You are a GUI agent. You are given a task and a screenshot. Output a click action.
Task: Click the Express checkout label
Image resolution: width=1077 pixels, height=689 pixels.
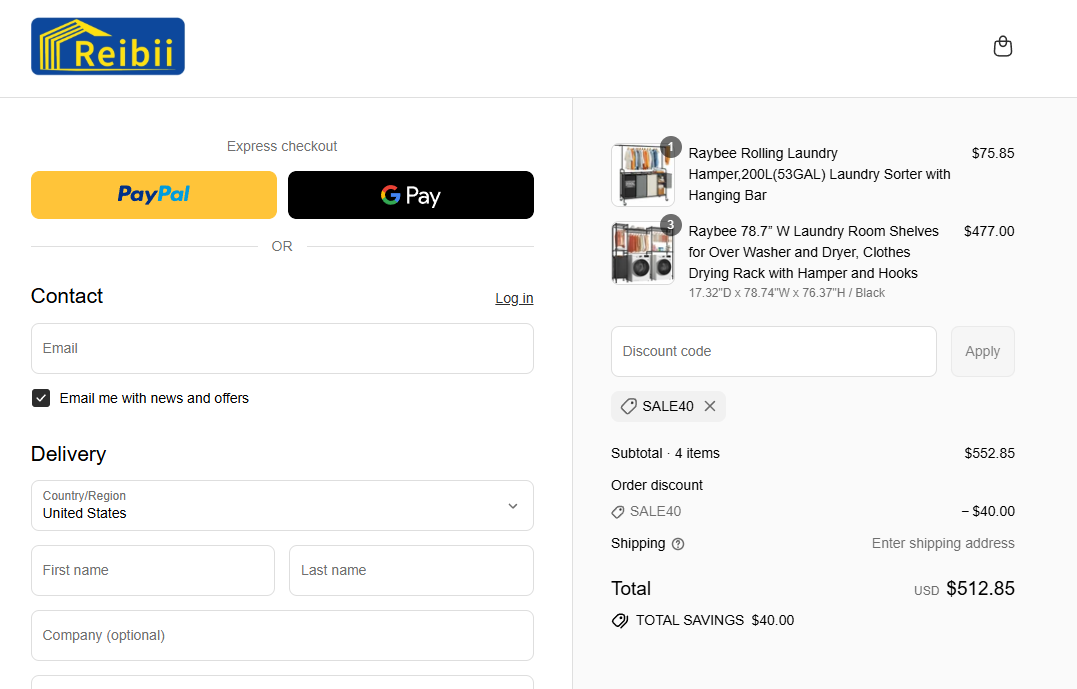[x=282, y=146]
